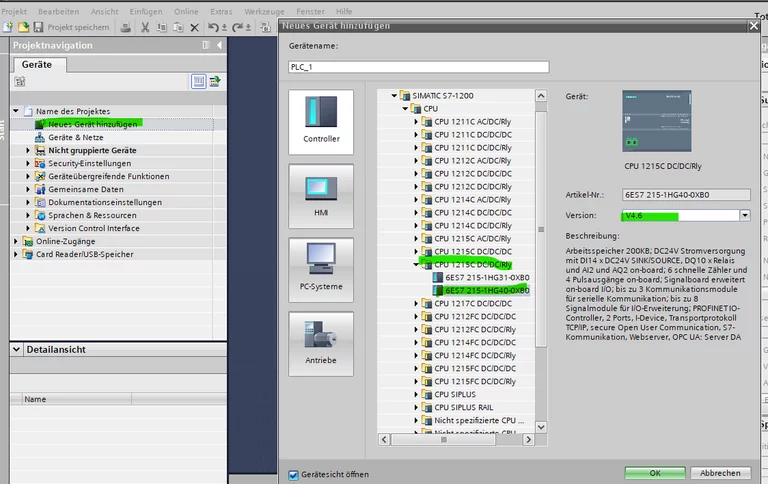This screenshot has height=484, width=768.
Task: Click the Geräte & Netze network icon
Action: [x=40, y=138]
